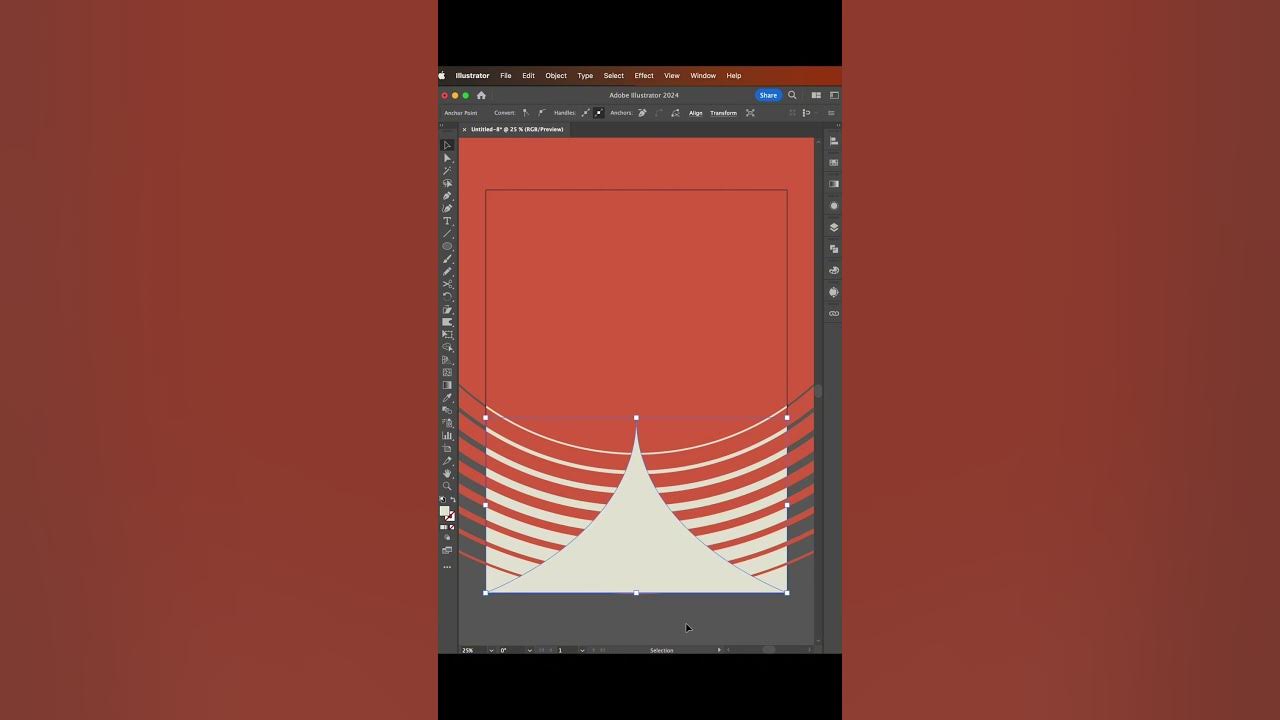
Task: Open control bar panel menu
Action: tap(831, 113)
